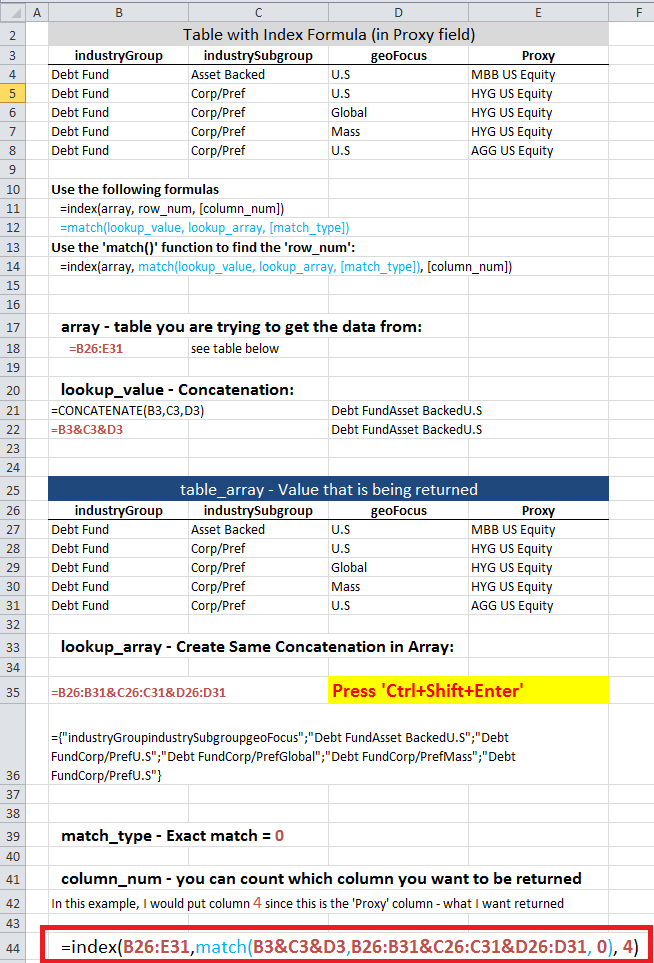Select column D header
654x963 pixels.
point(399,12)
